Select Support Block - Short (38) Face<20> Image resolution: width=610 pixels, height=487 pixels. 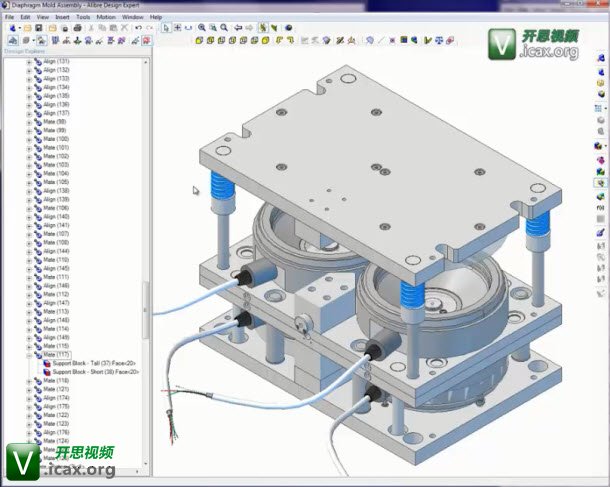[x=96, y=372]
